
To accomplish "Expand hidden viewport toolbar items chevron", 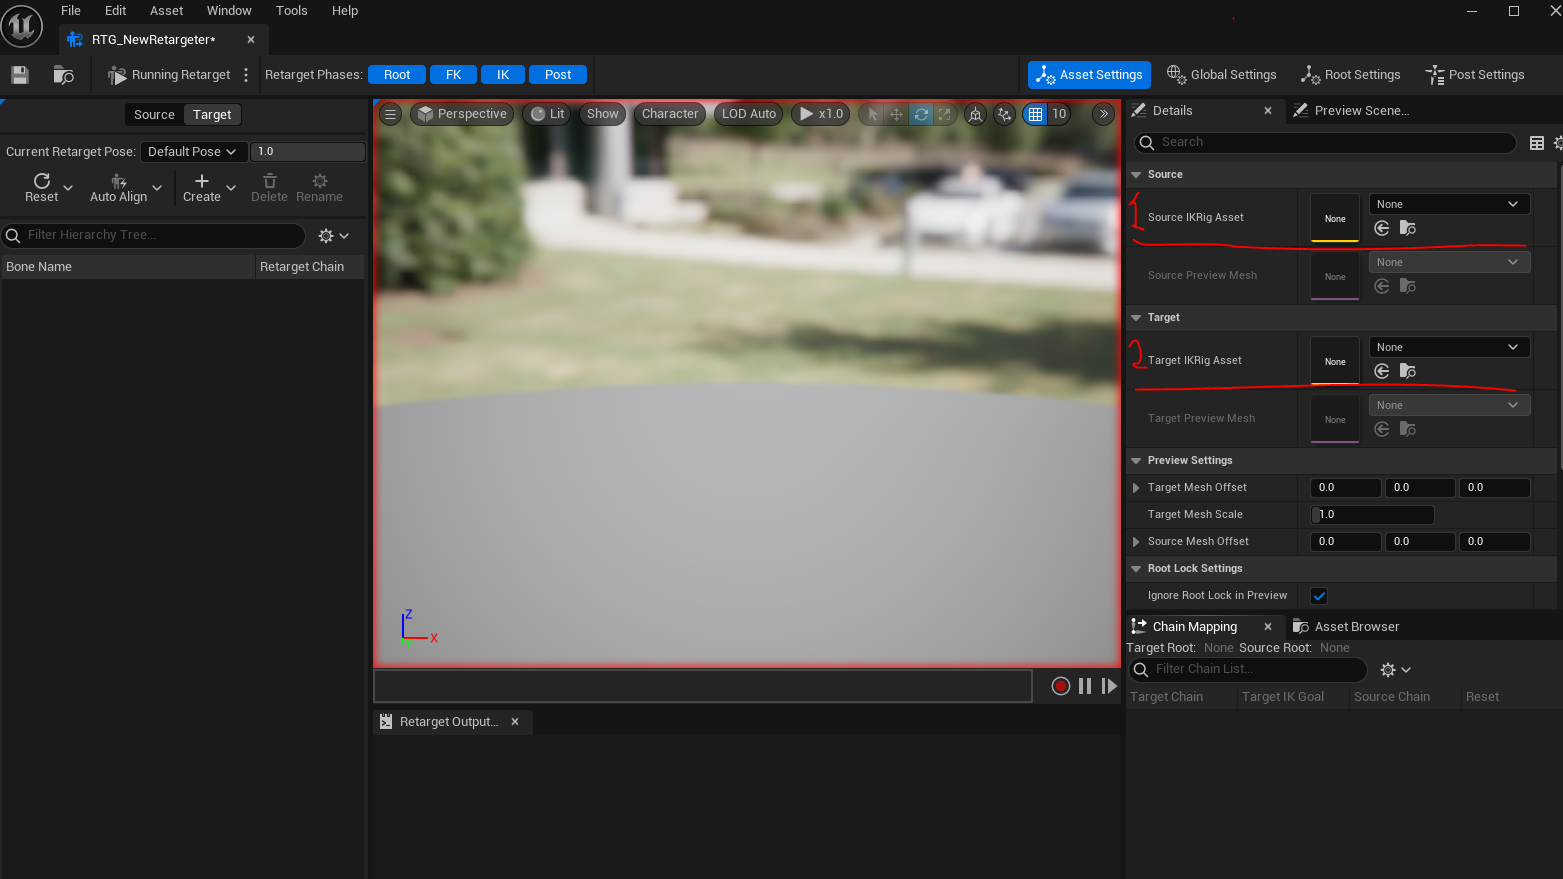I will pos(1104,114).
